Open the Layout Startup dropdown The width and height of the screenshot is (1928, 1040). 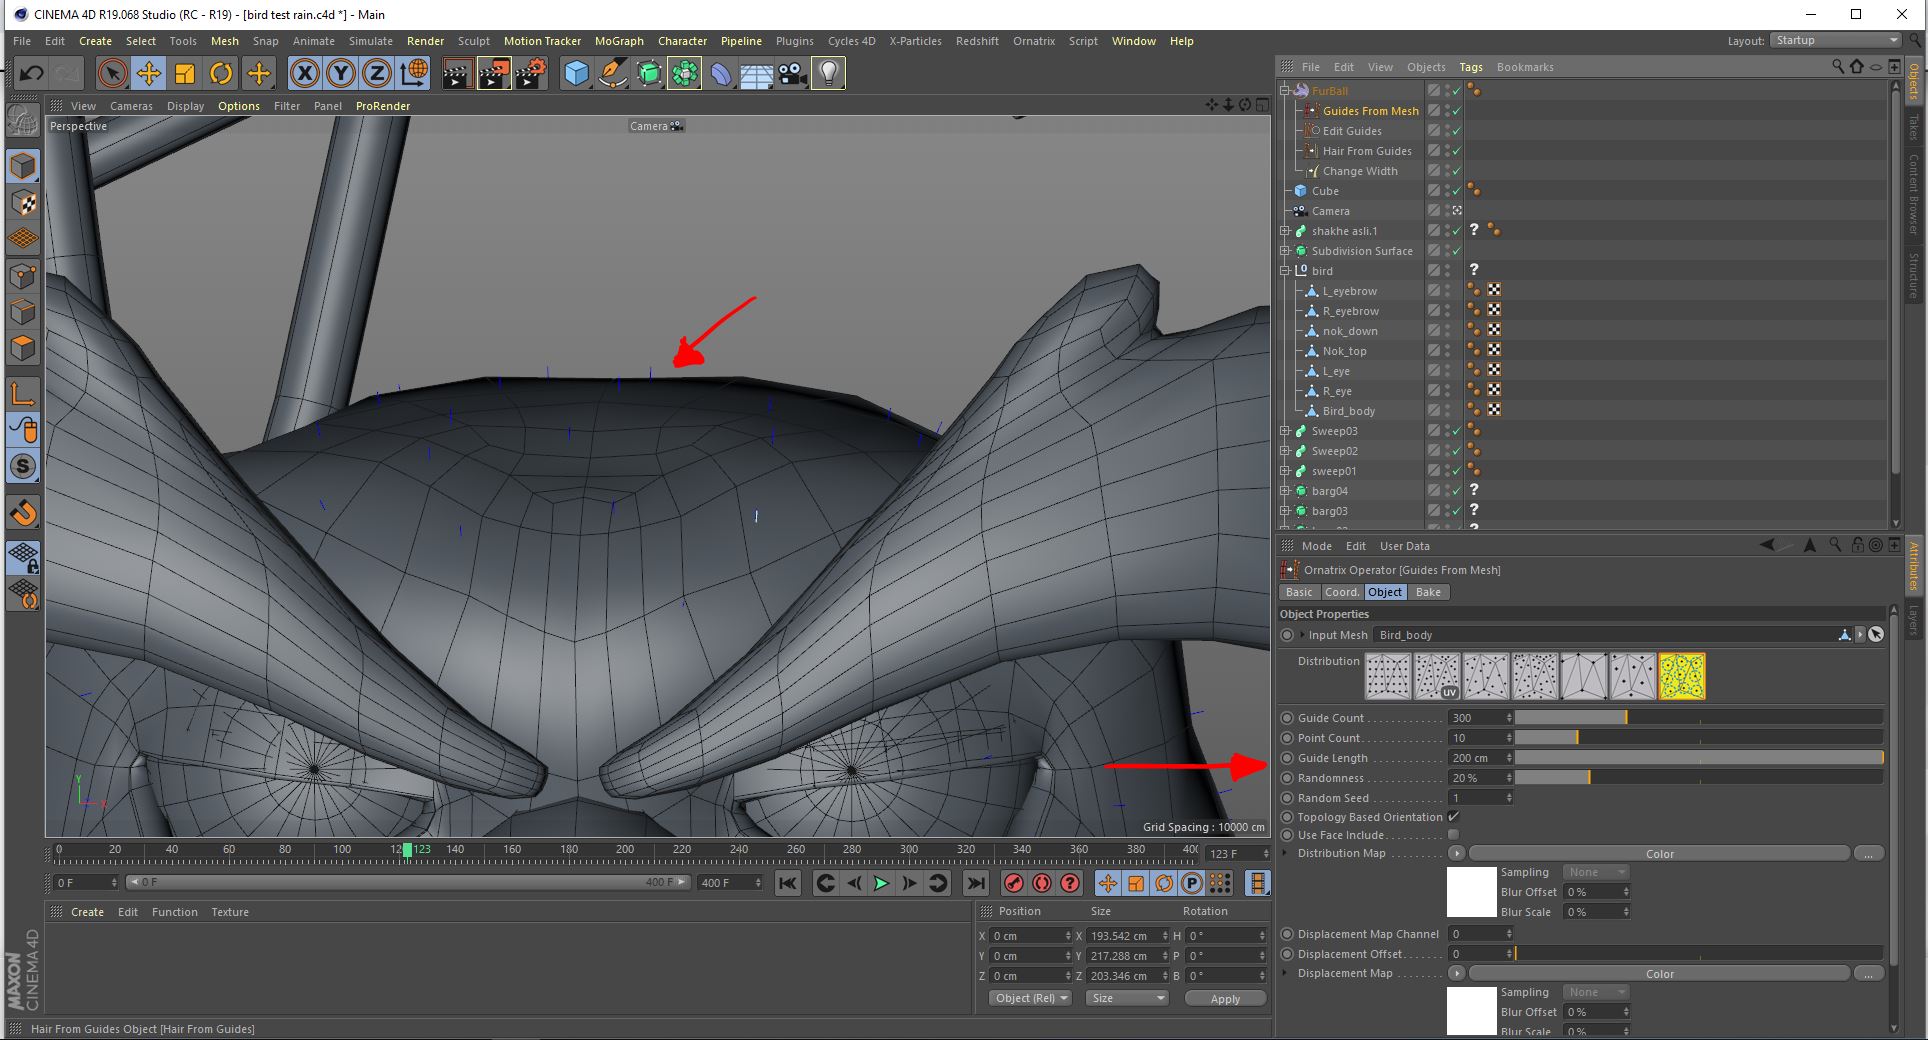(x=1836, y=40)
